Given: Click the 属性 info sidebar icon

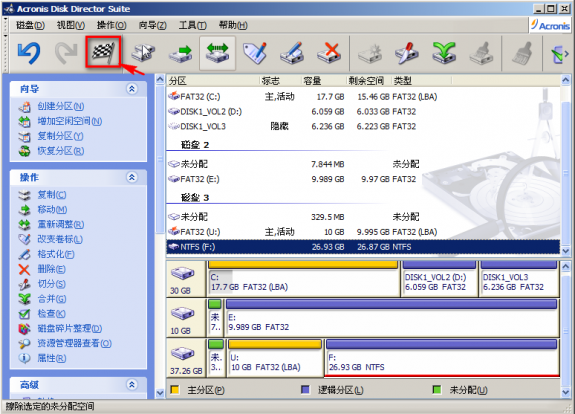Looking at the screenshot, I should tap(24, 358).
